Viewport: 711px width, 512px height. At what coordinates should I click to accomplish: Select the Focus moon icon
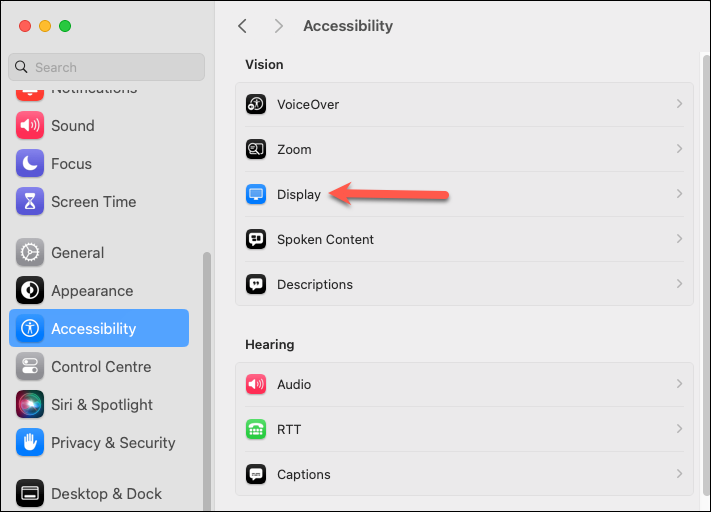pyautogui.click(x=30, y=163)
